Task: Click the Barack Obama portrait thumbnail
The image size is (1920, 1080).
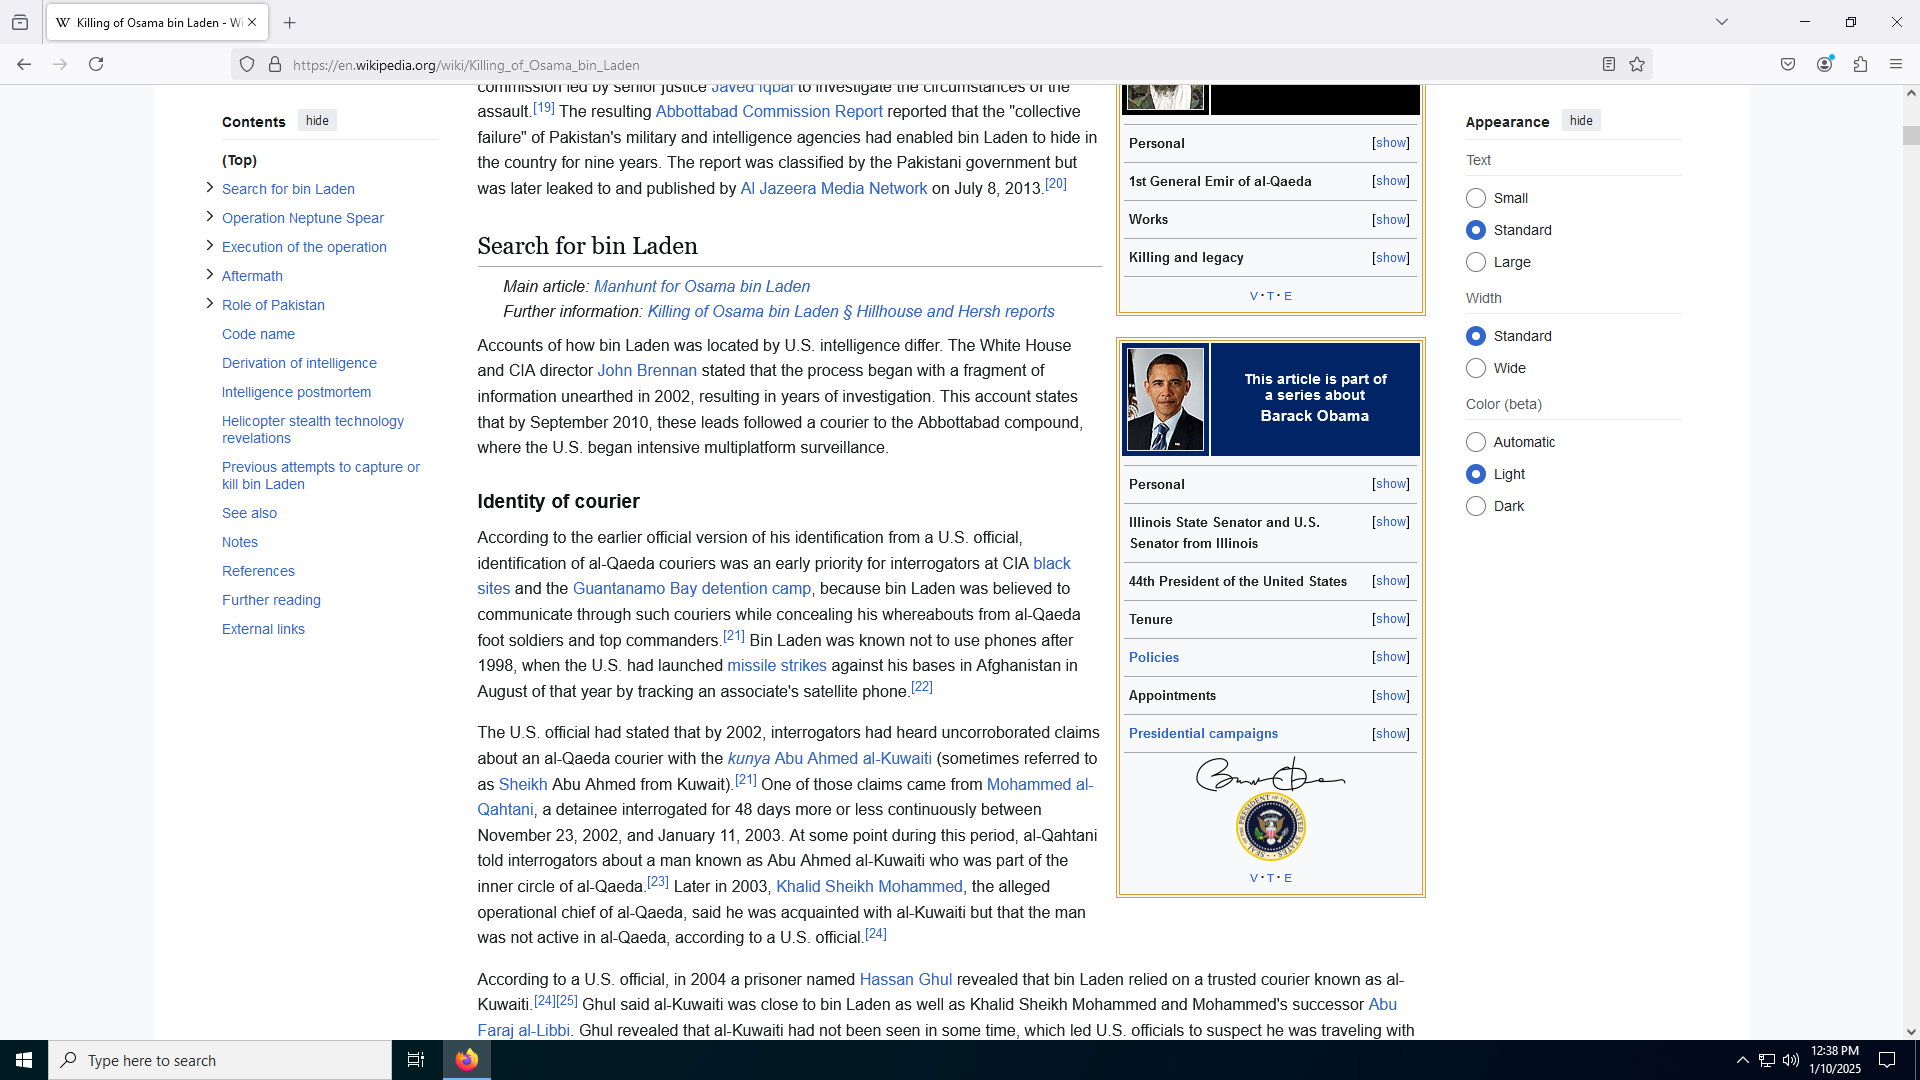Action: 1165,399
